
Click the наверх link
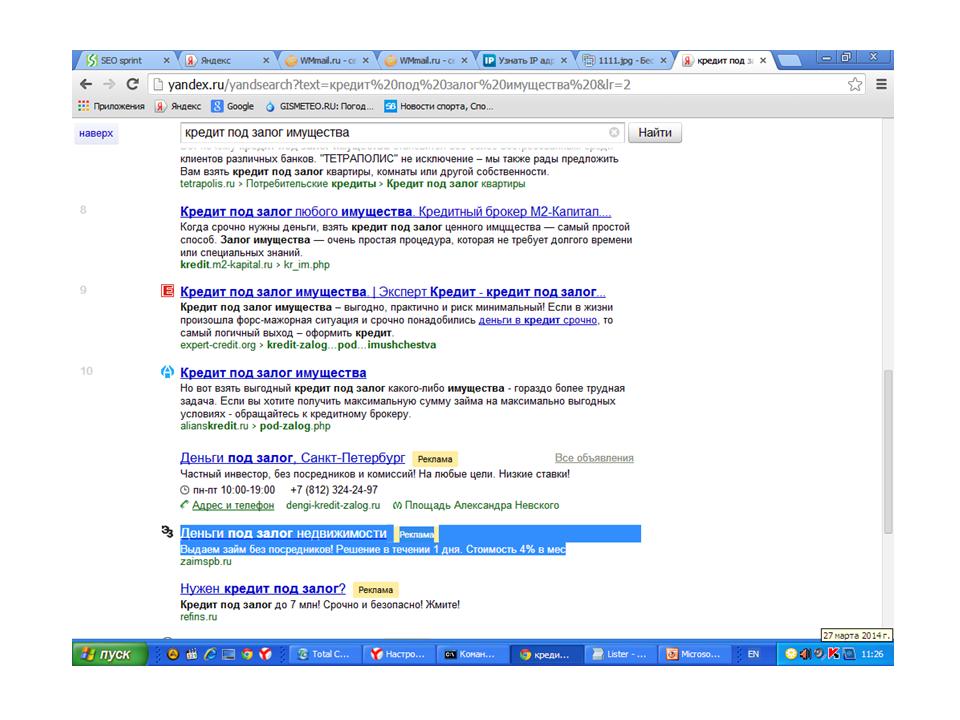(x=96, y=133)
